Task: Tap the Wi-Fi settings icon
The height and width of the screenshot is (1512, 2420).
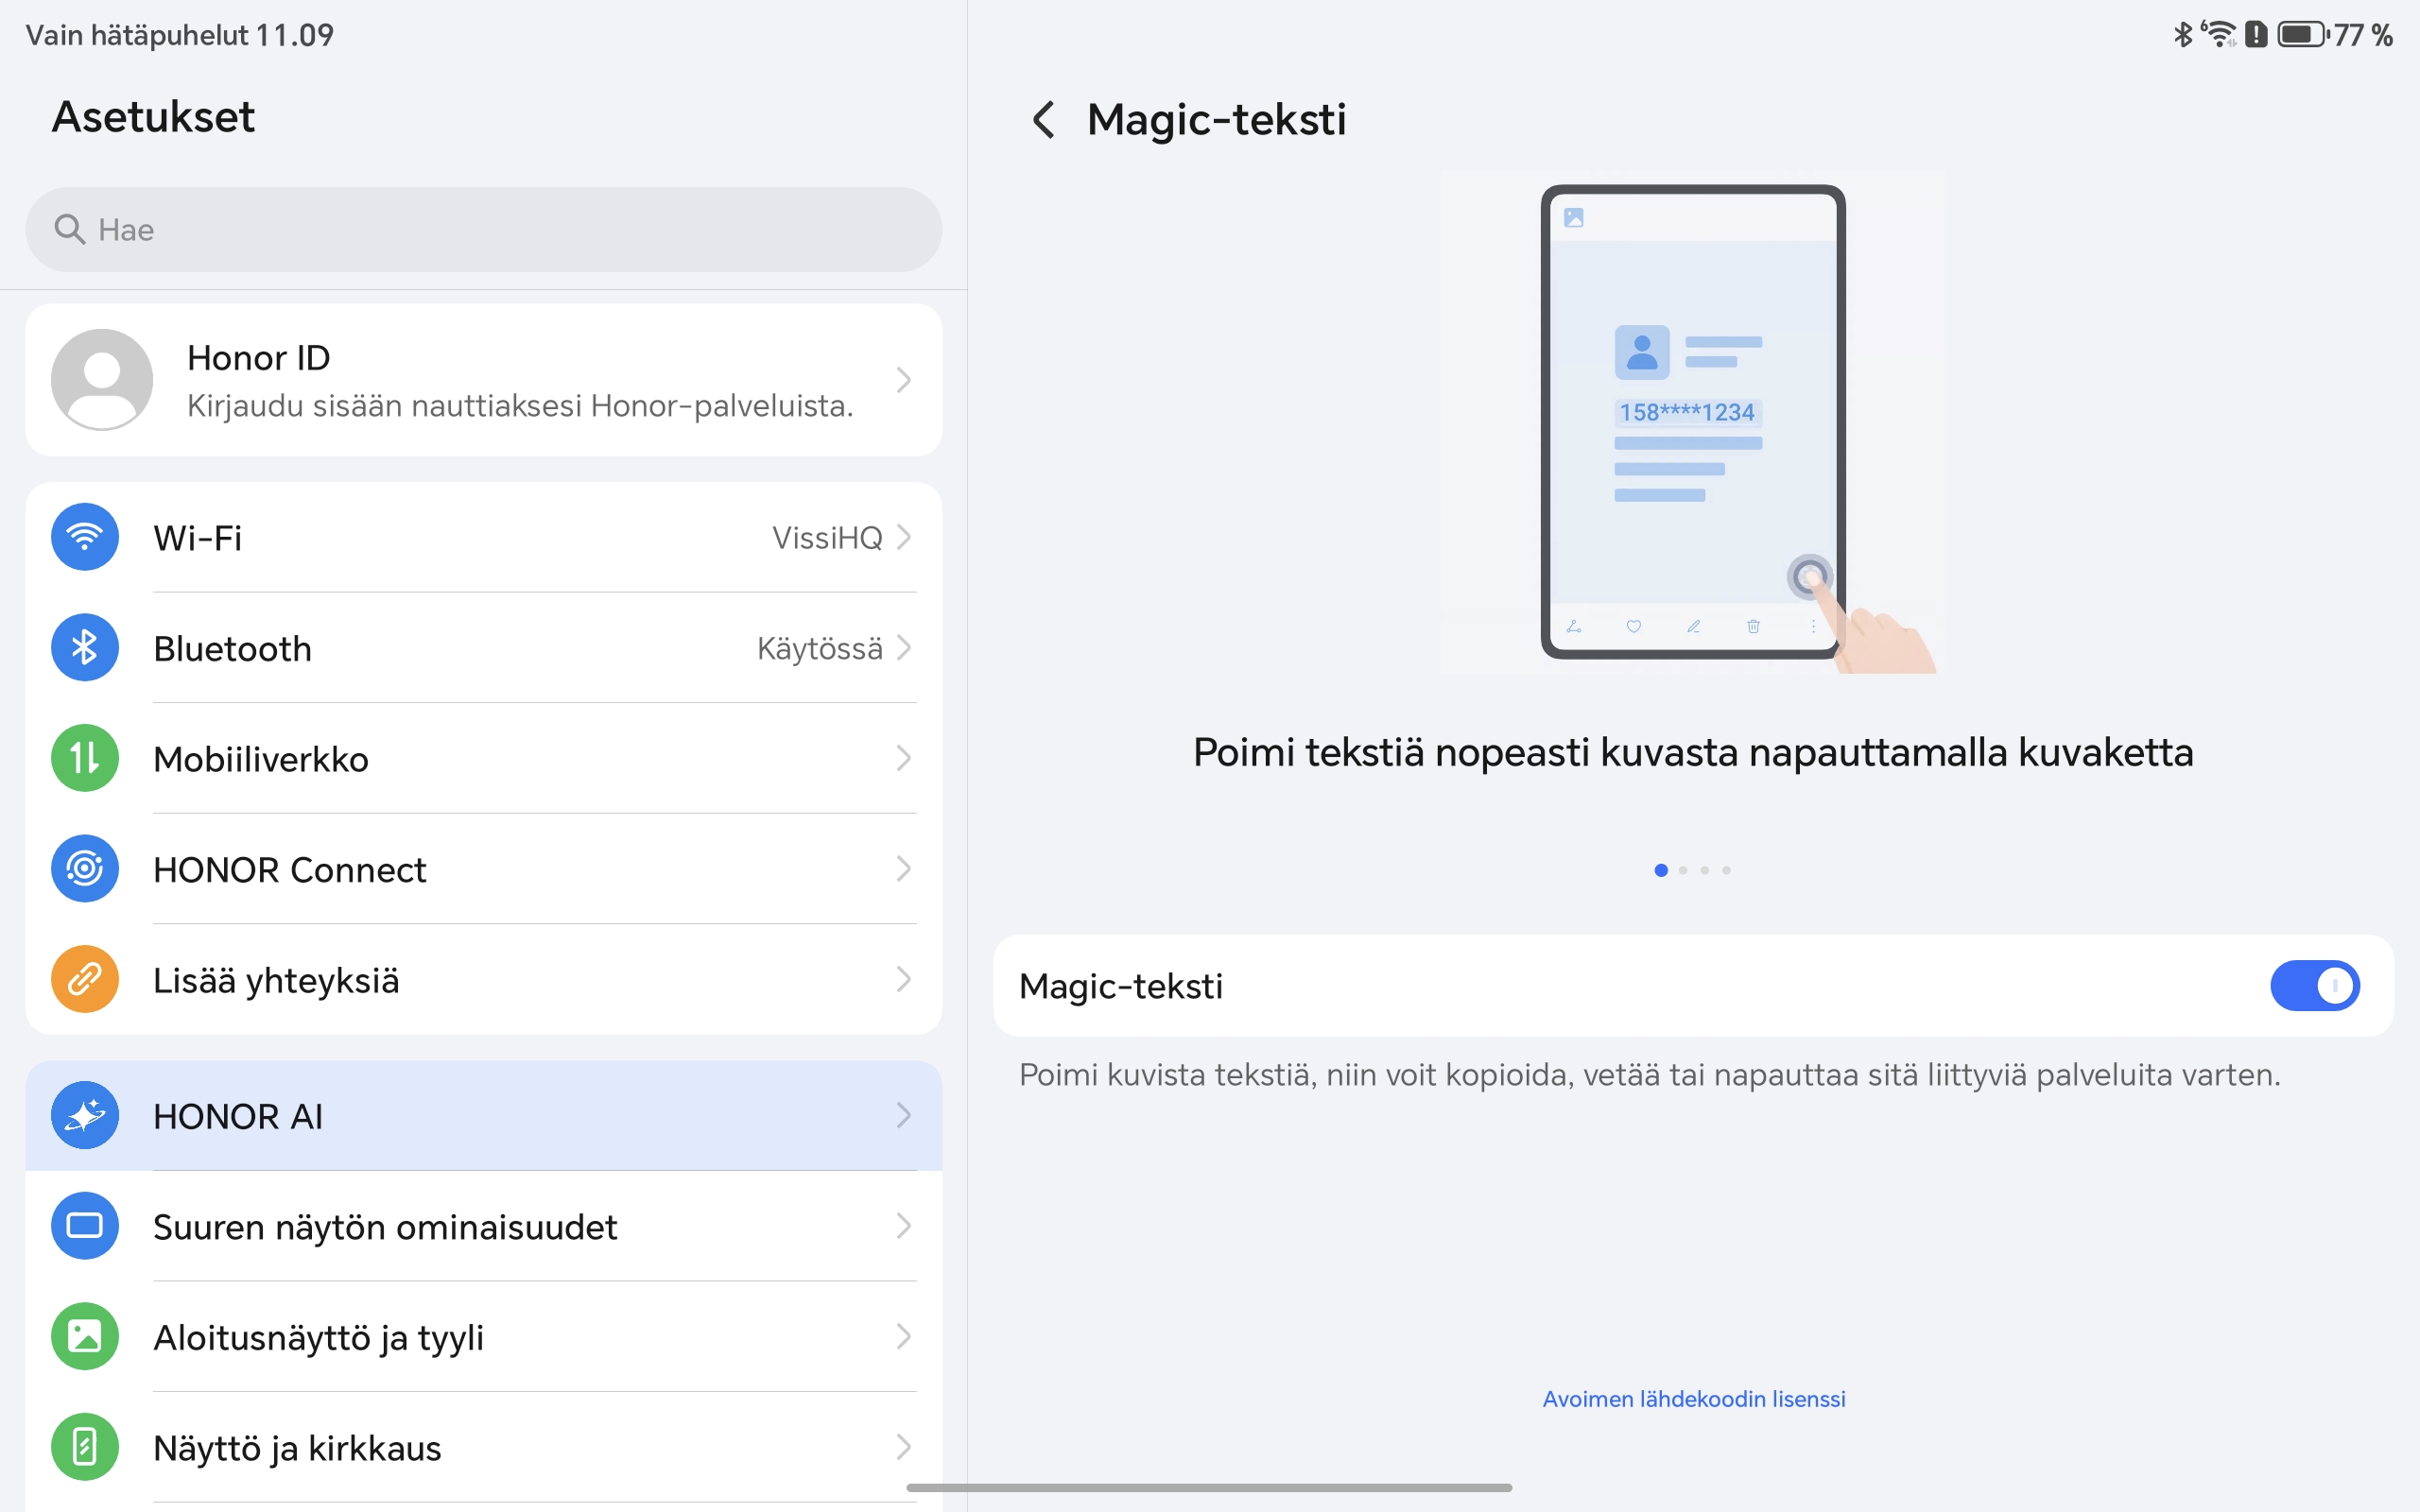Action: coord(85,537)
